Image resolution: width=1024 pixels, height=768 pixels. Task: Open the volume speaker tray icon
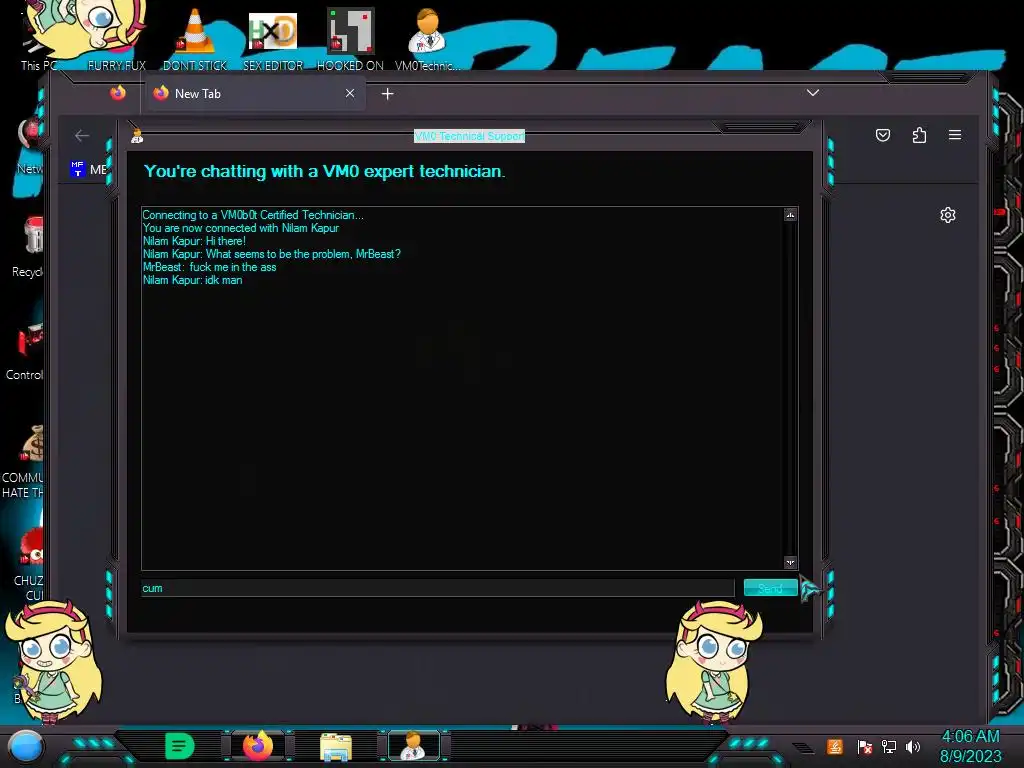(913, 746)
